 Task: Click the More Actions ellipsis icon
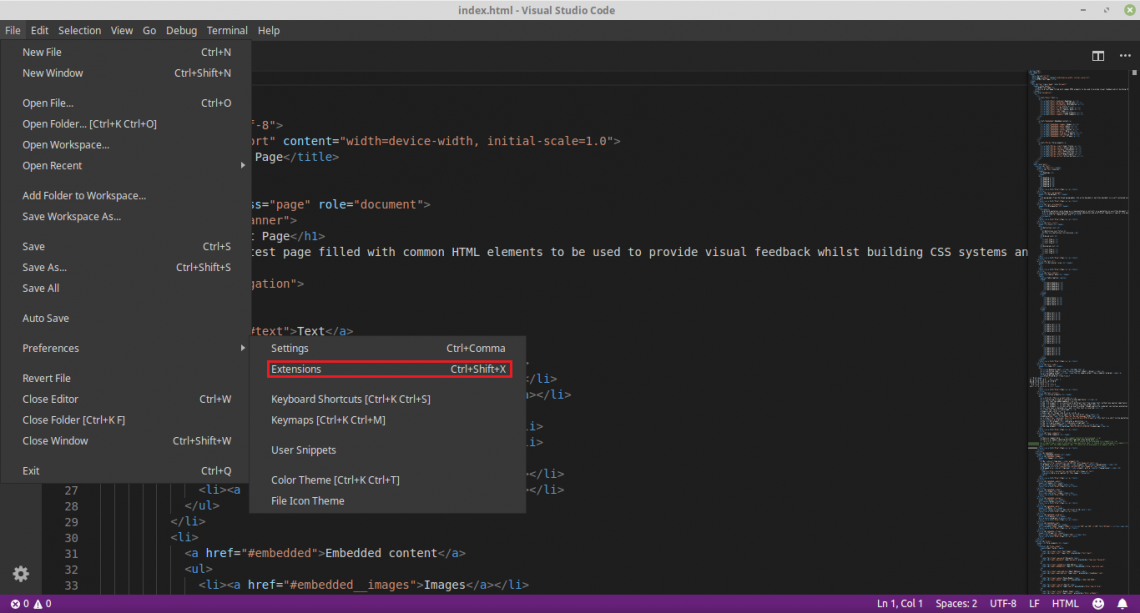(1124, 56)
